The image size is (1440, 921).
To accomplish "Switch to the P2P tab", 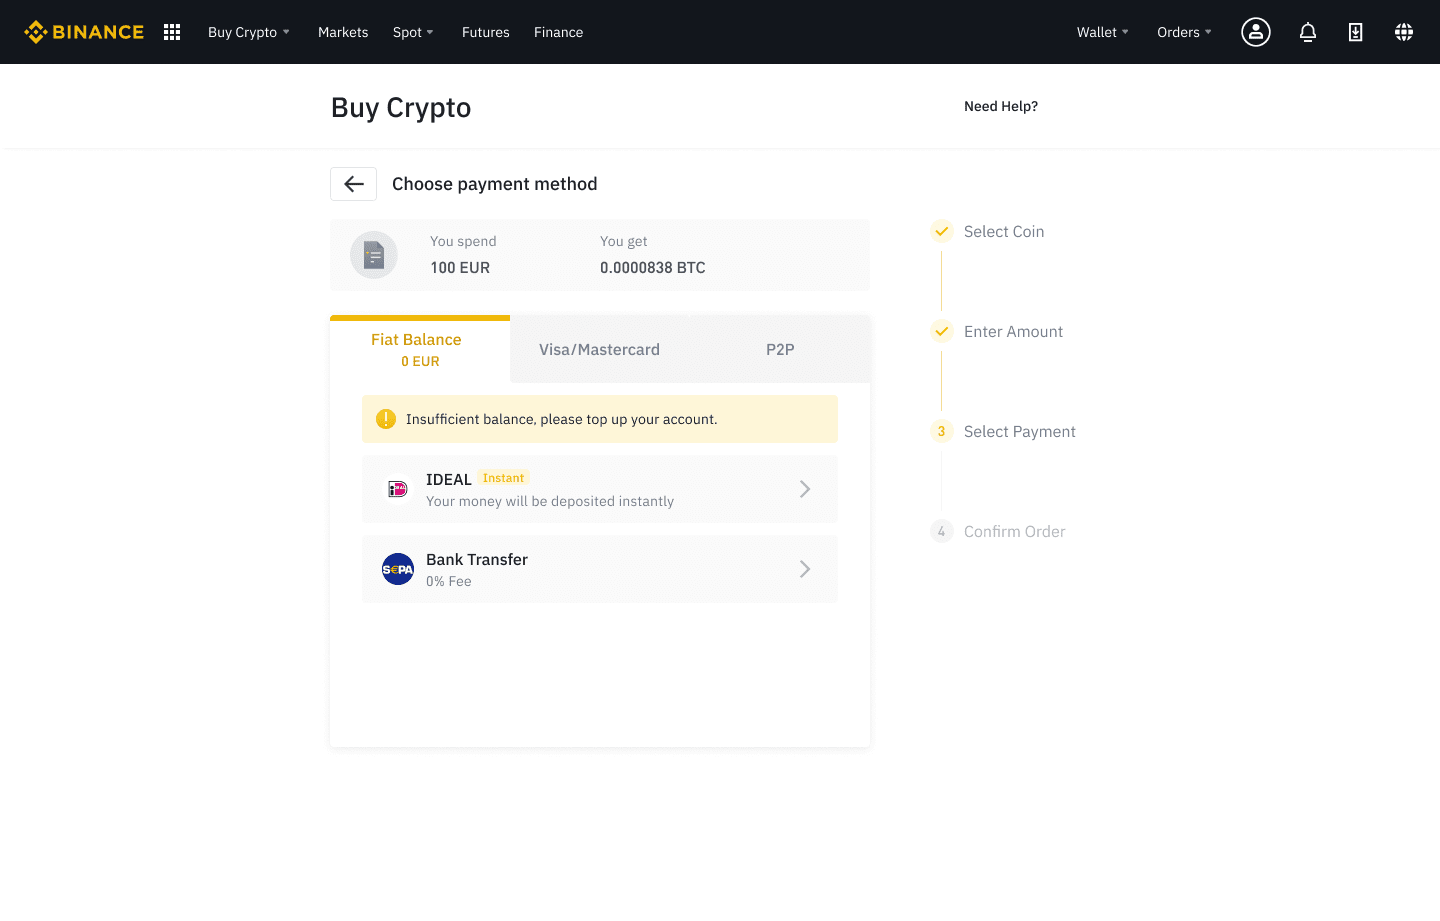I will pos(780,349).
